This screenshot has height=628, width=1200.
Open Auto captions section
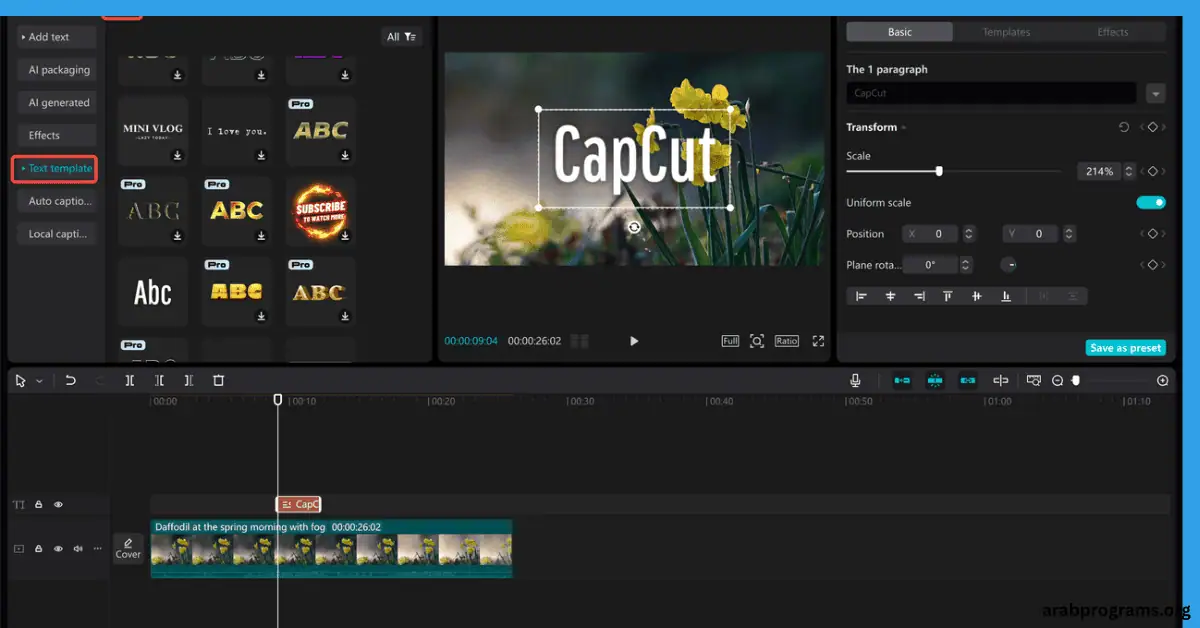click(57, 201)
